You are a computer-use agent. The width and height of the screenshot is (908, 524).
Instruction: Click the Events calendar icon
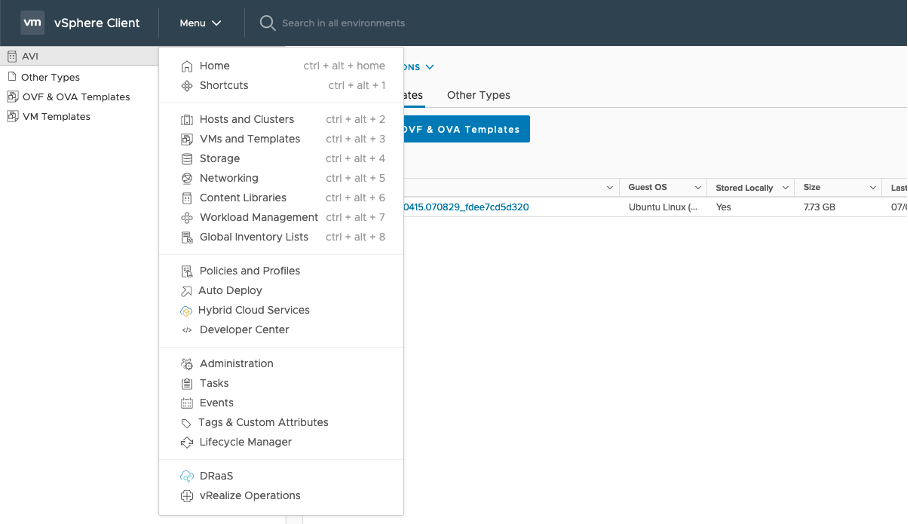coord(186,403)
